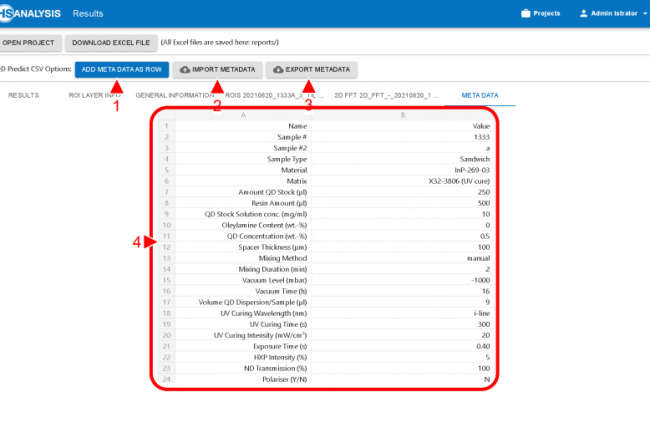650x433 pixels.
Task: Click the cloud icon on Import Metadata
Action: [185, 70]
